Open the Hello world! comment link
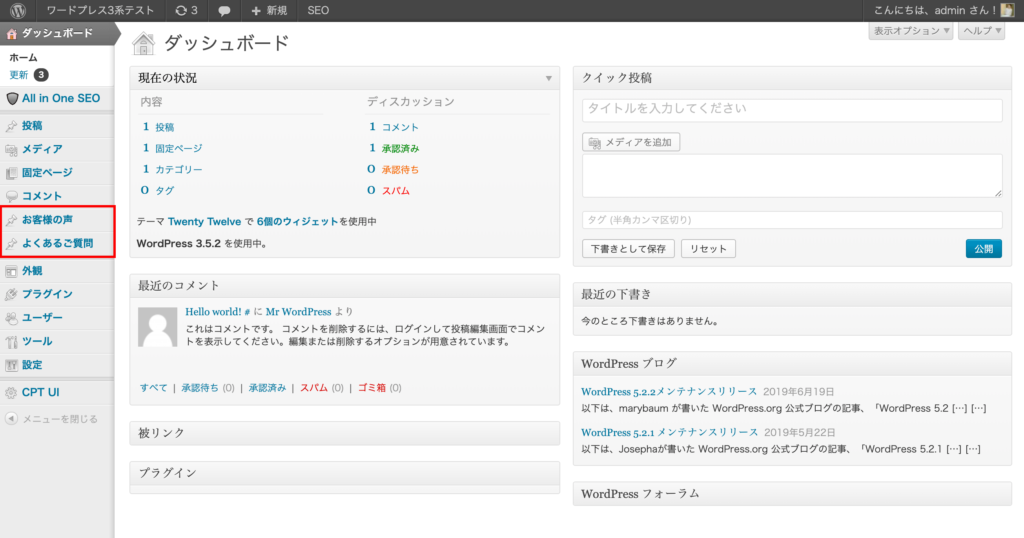The image size is (1024, 538). 214,312
